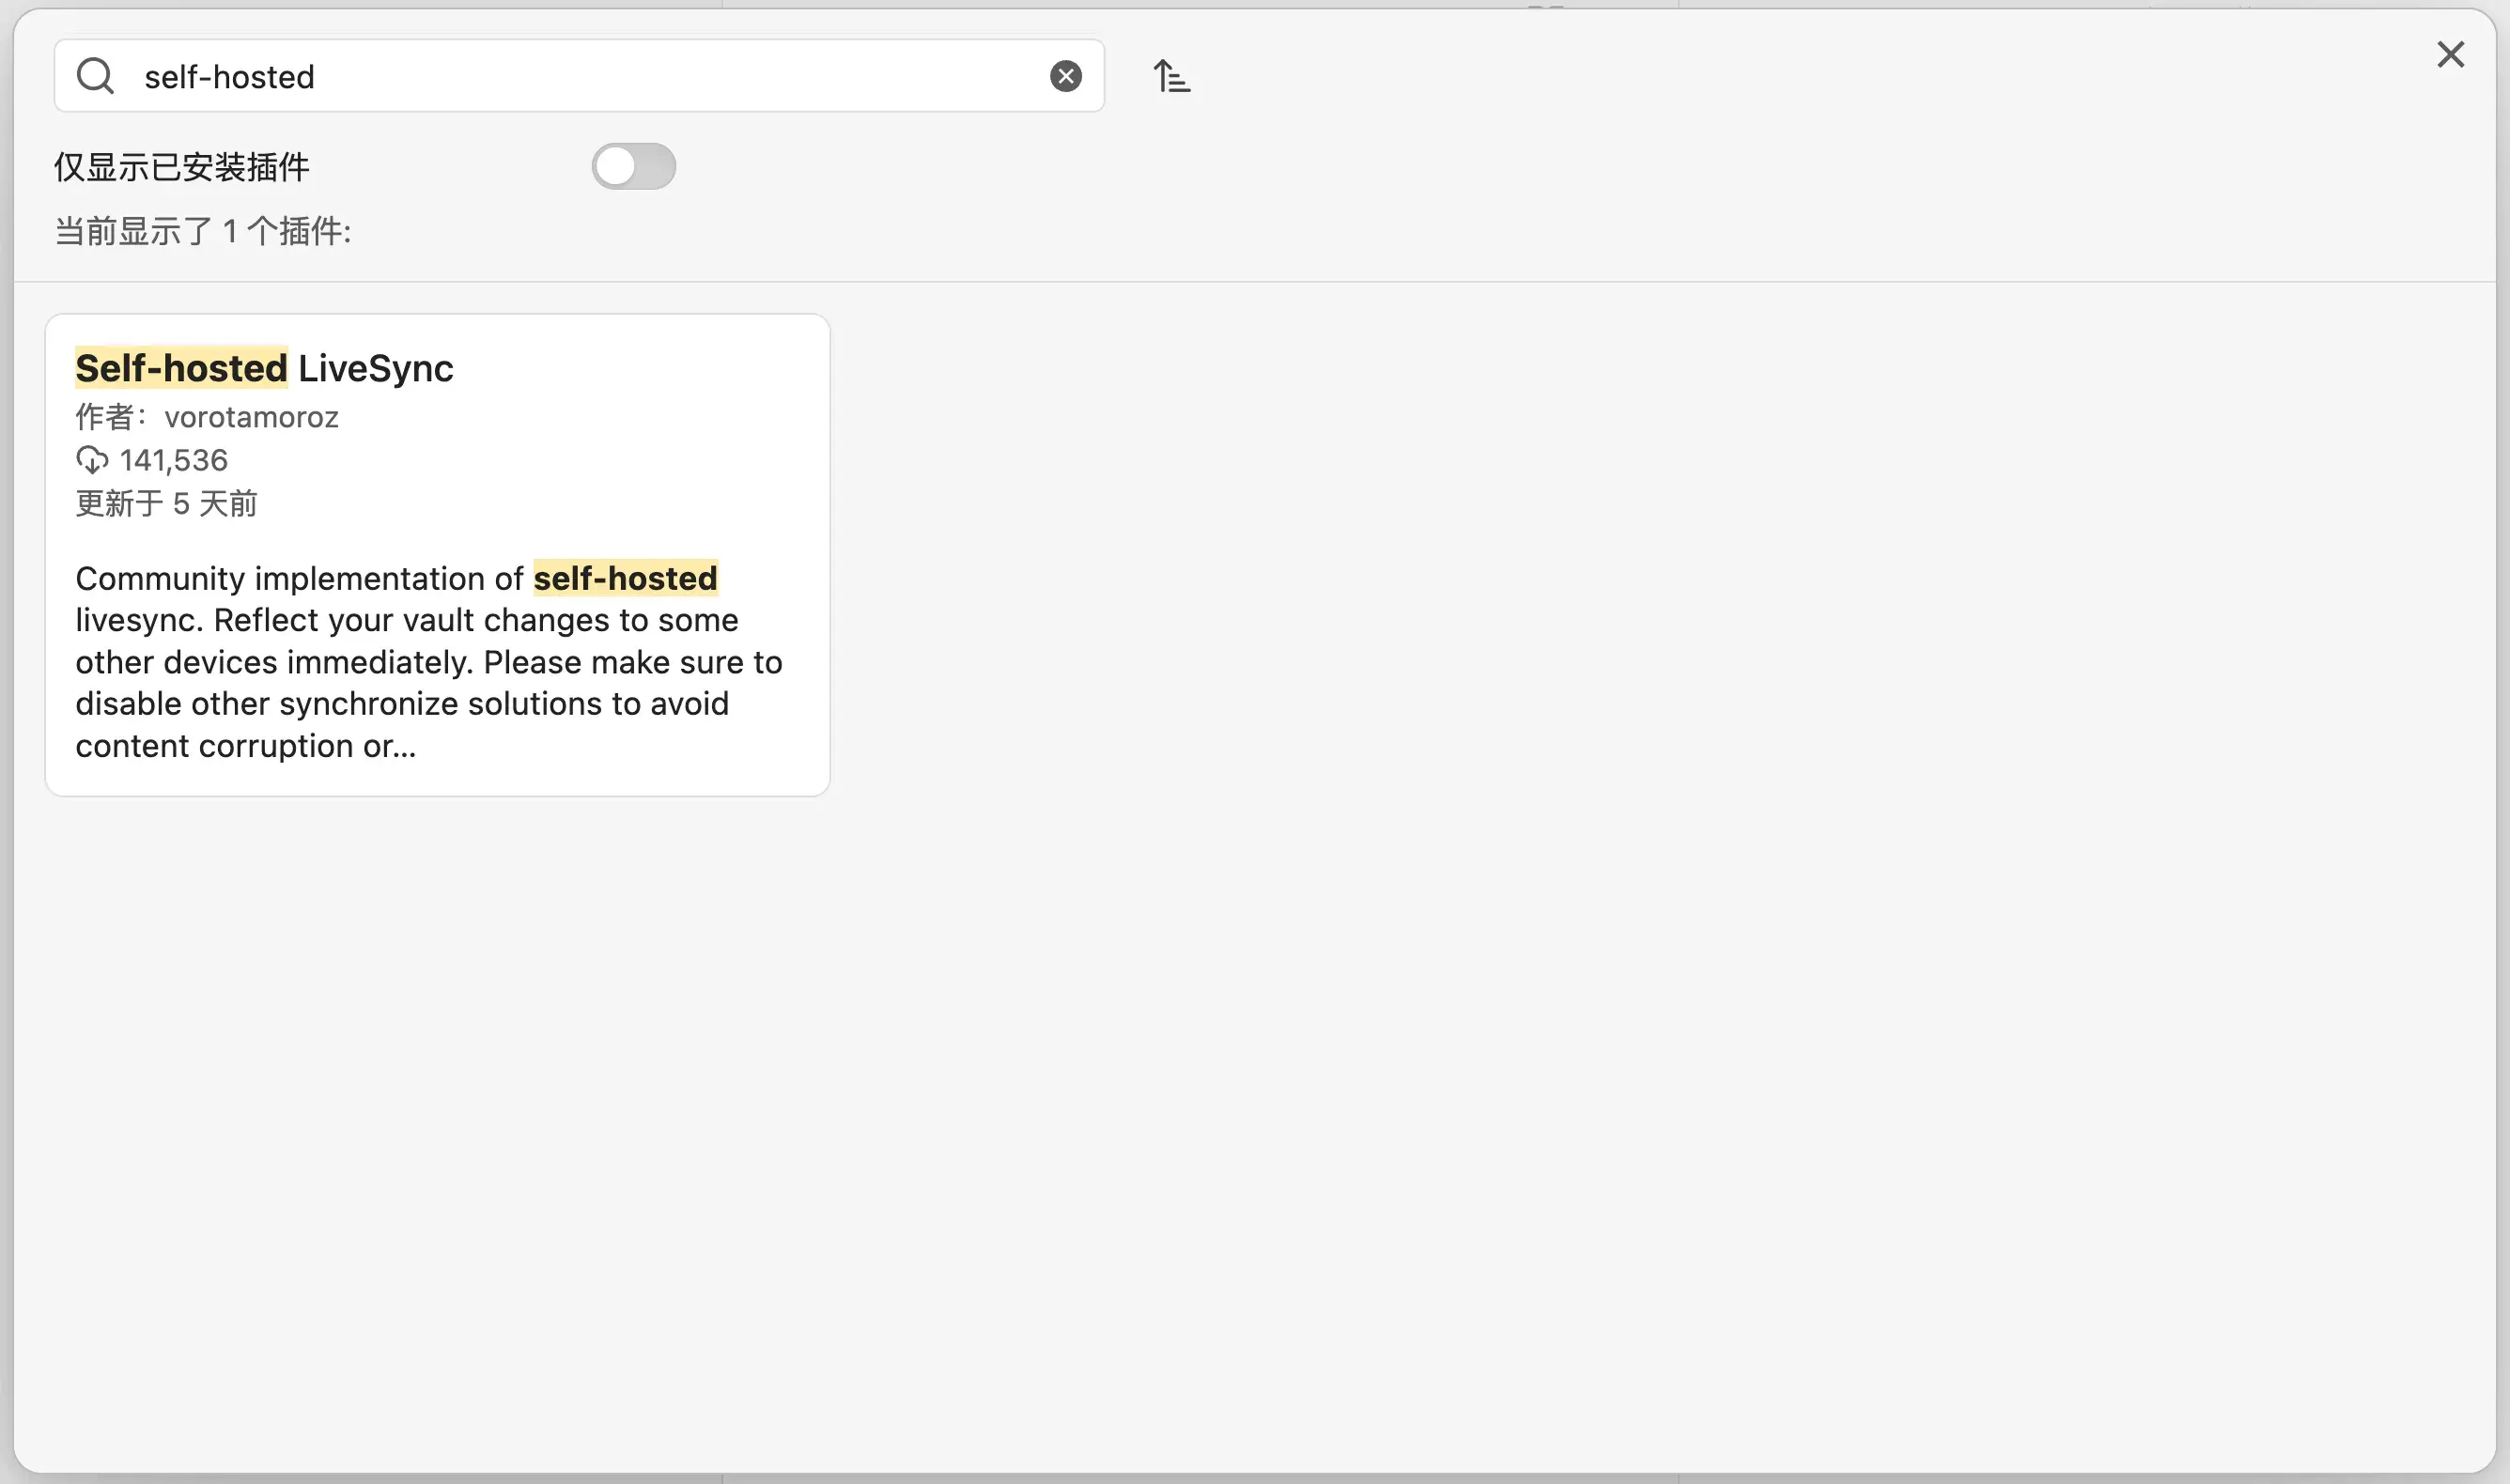2510x1484 pixels.
Task: Select the knob of the installed-plugins switch
Action: pos(614,166)
